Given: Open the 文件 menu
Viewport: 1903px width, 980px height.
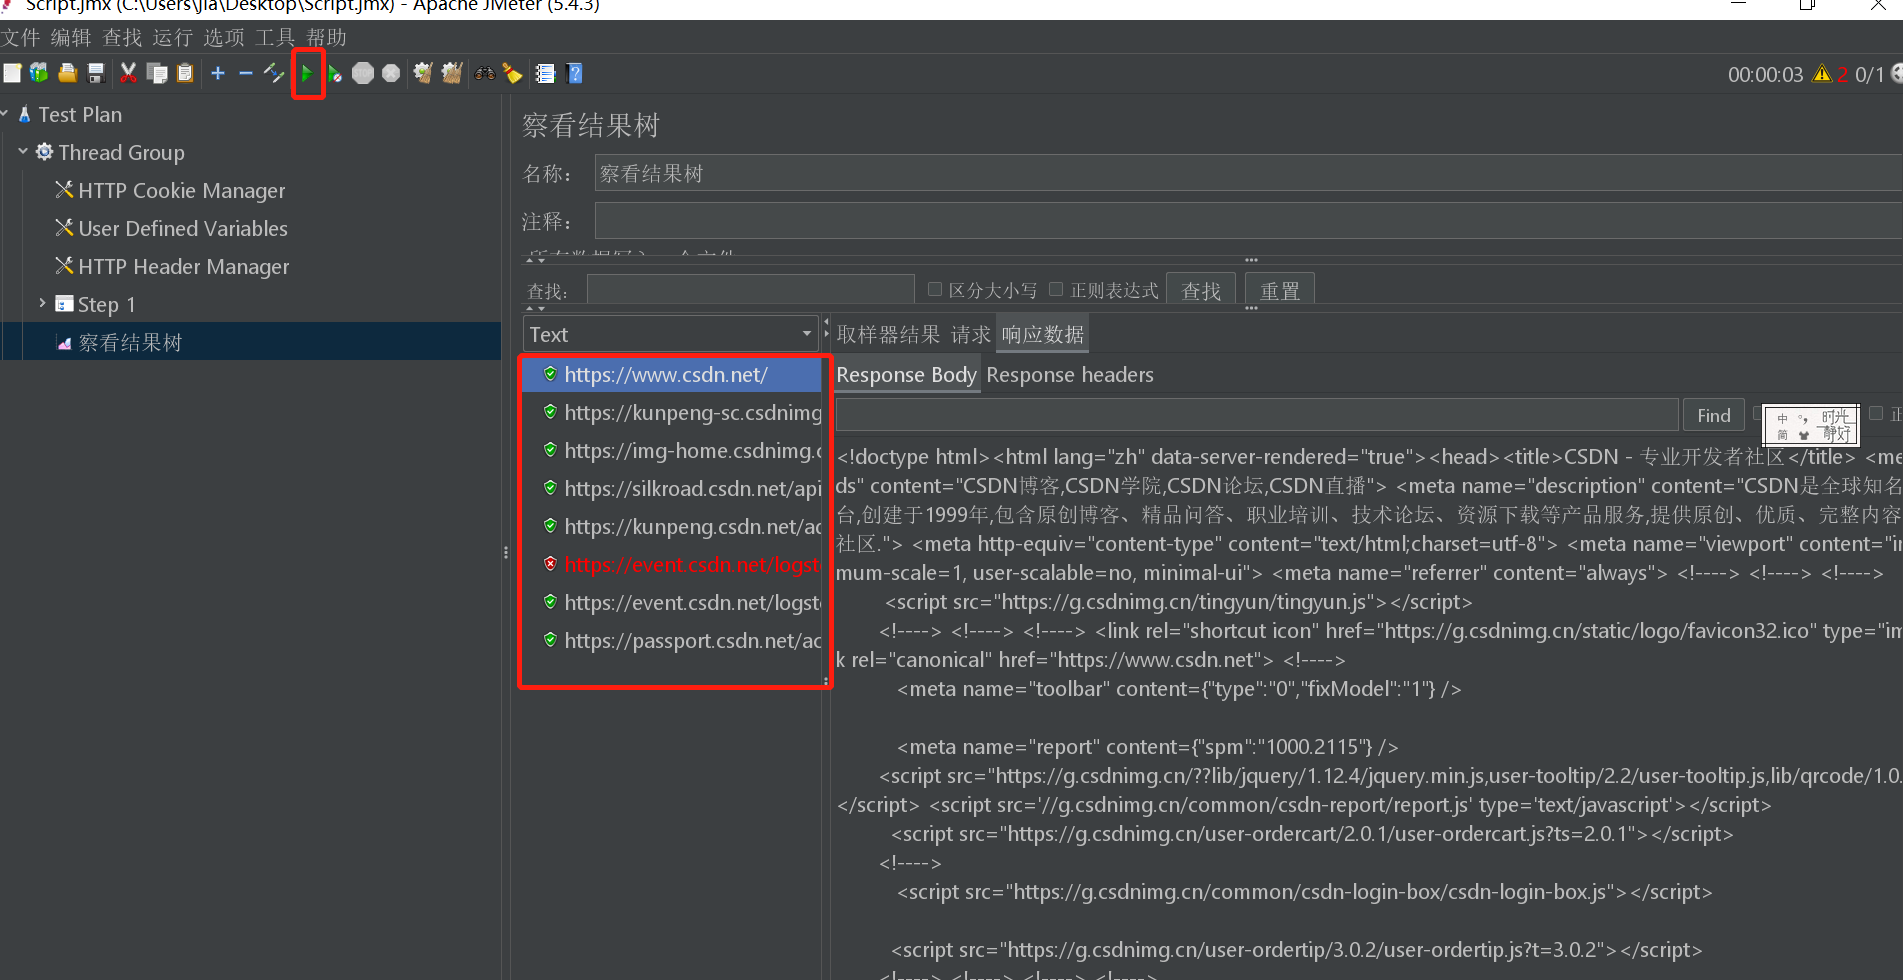Looking at the screenshot, I should (x=20, y=37).
